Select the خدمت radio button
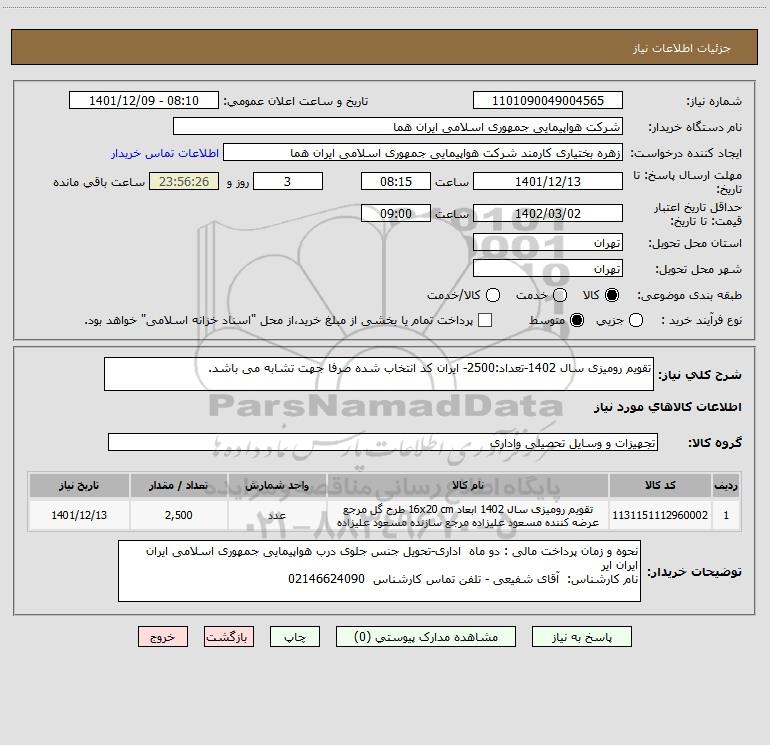The width and height of the screenshot is (770, 745). 560,295
